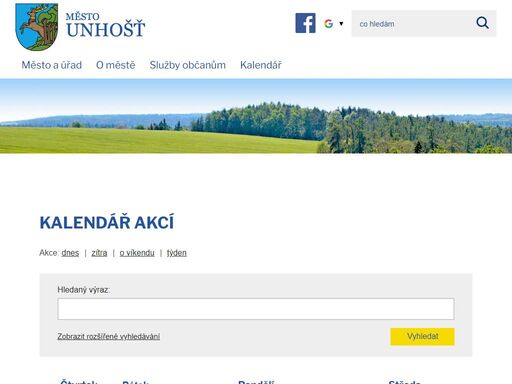
Task: Show events for 'týden'
Action: pos(177,253)
